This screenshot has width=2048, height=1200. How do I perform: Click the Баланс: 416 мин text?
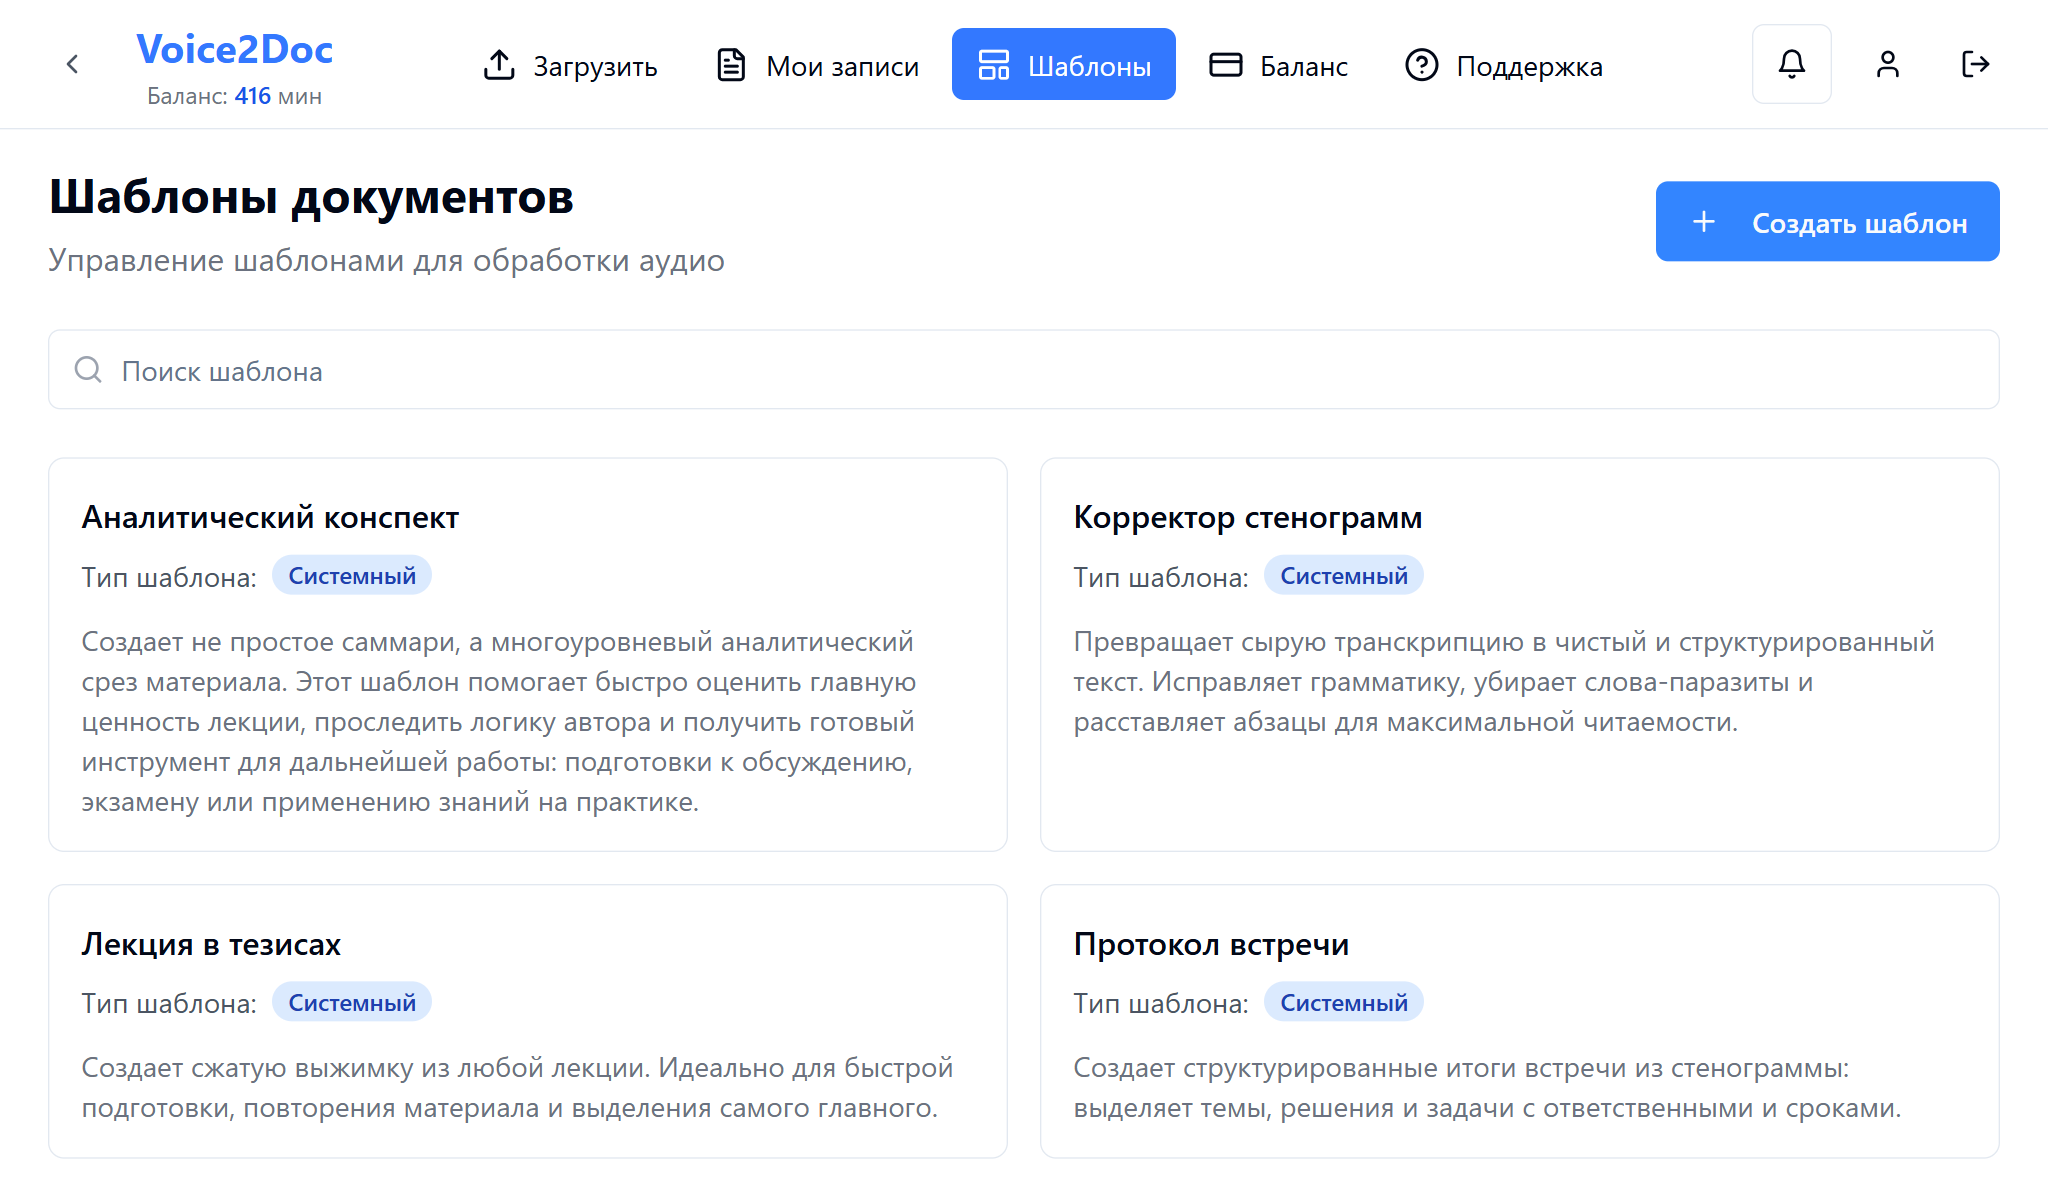click(234, 96)
